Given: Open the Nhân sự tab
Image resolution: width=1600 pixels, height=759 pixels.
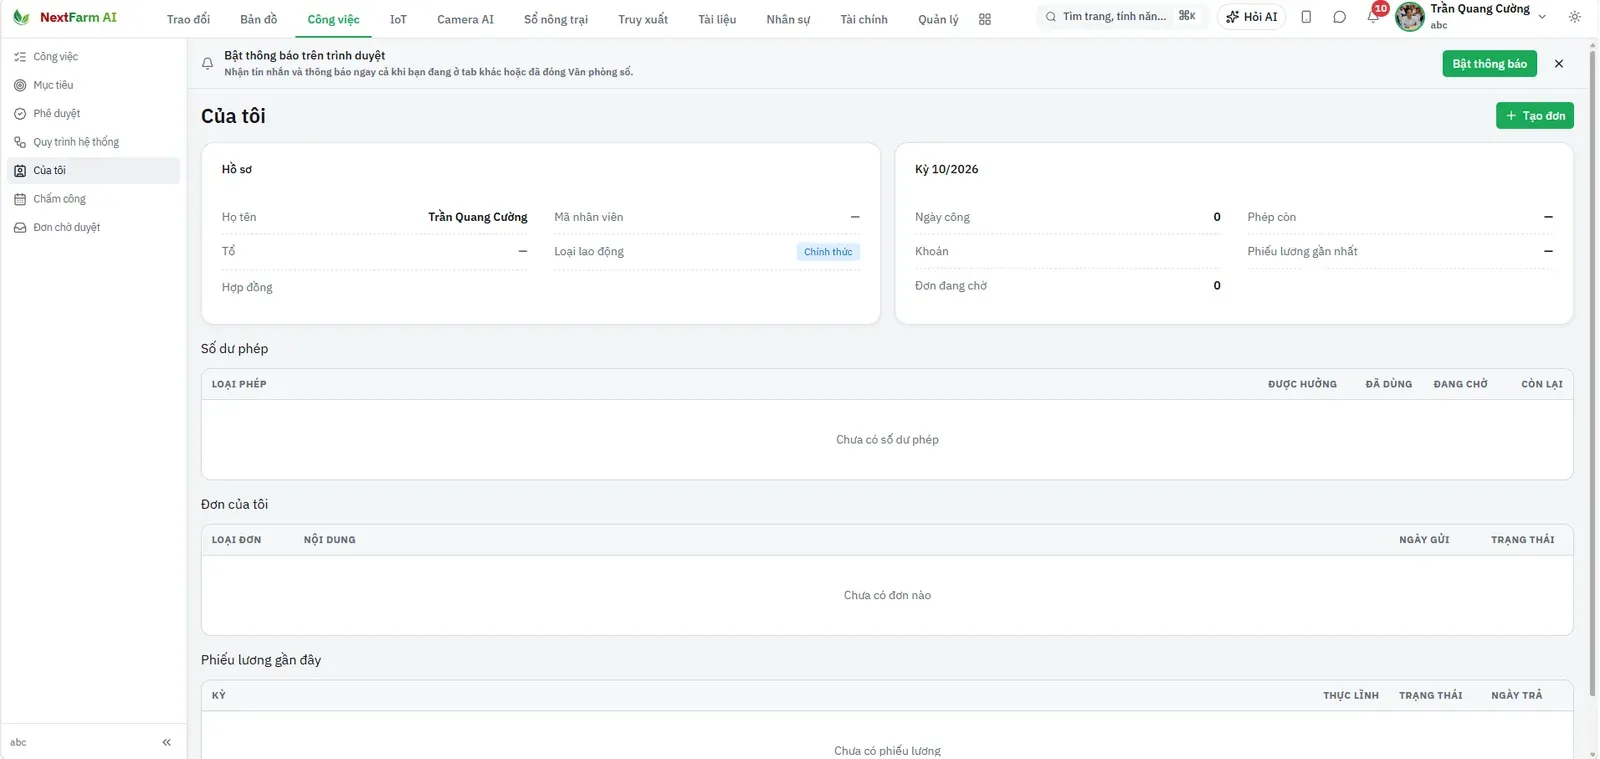Looking at the screenshot, I should [x=788, y=19].
